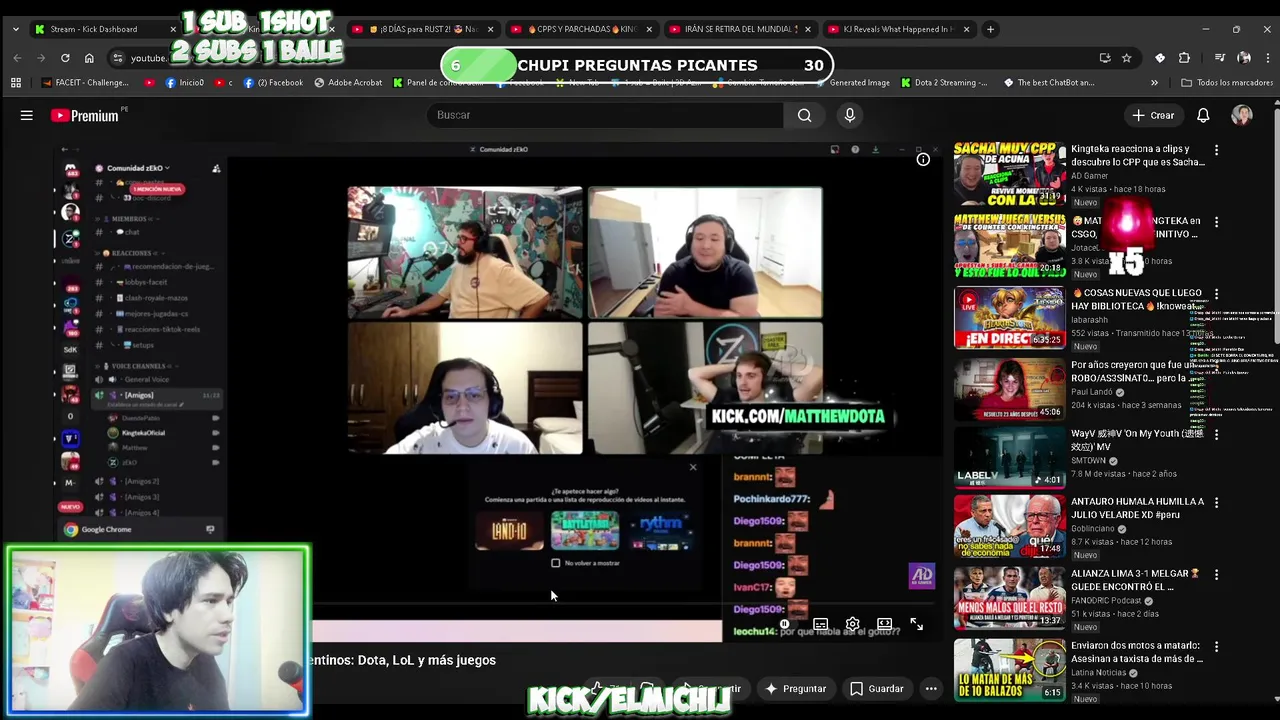Open the Dota 2 Streaming bookmark

pos(944,83)
